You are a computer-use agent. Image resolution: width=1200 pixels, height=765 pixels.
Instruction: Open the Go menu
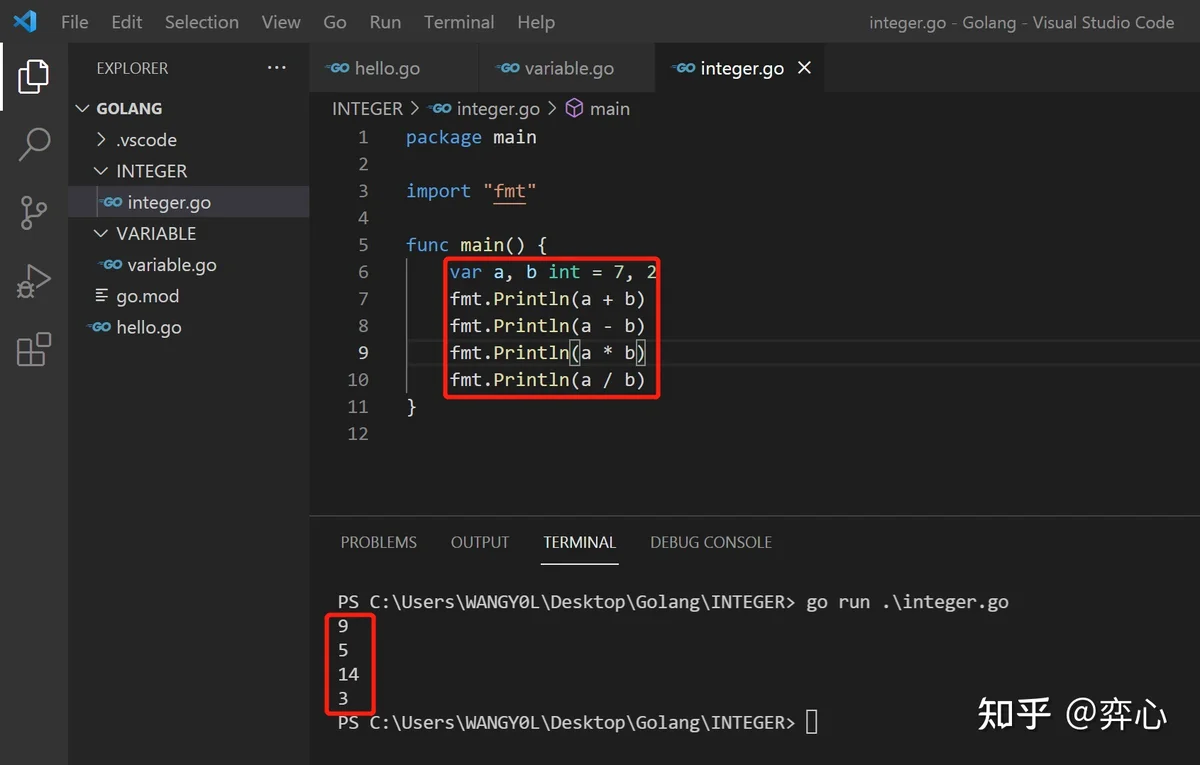tap(335, 22)
